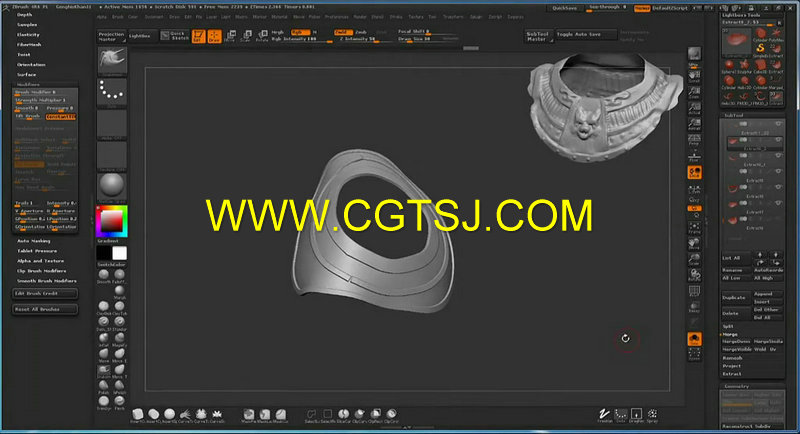This screenshot has width=800, height=434.
Task: Click the Move view icon on right shelf
Action: 694,244
